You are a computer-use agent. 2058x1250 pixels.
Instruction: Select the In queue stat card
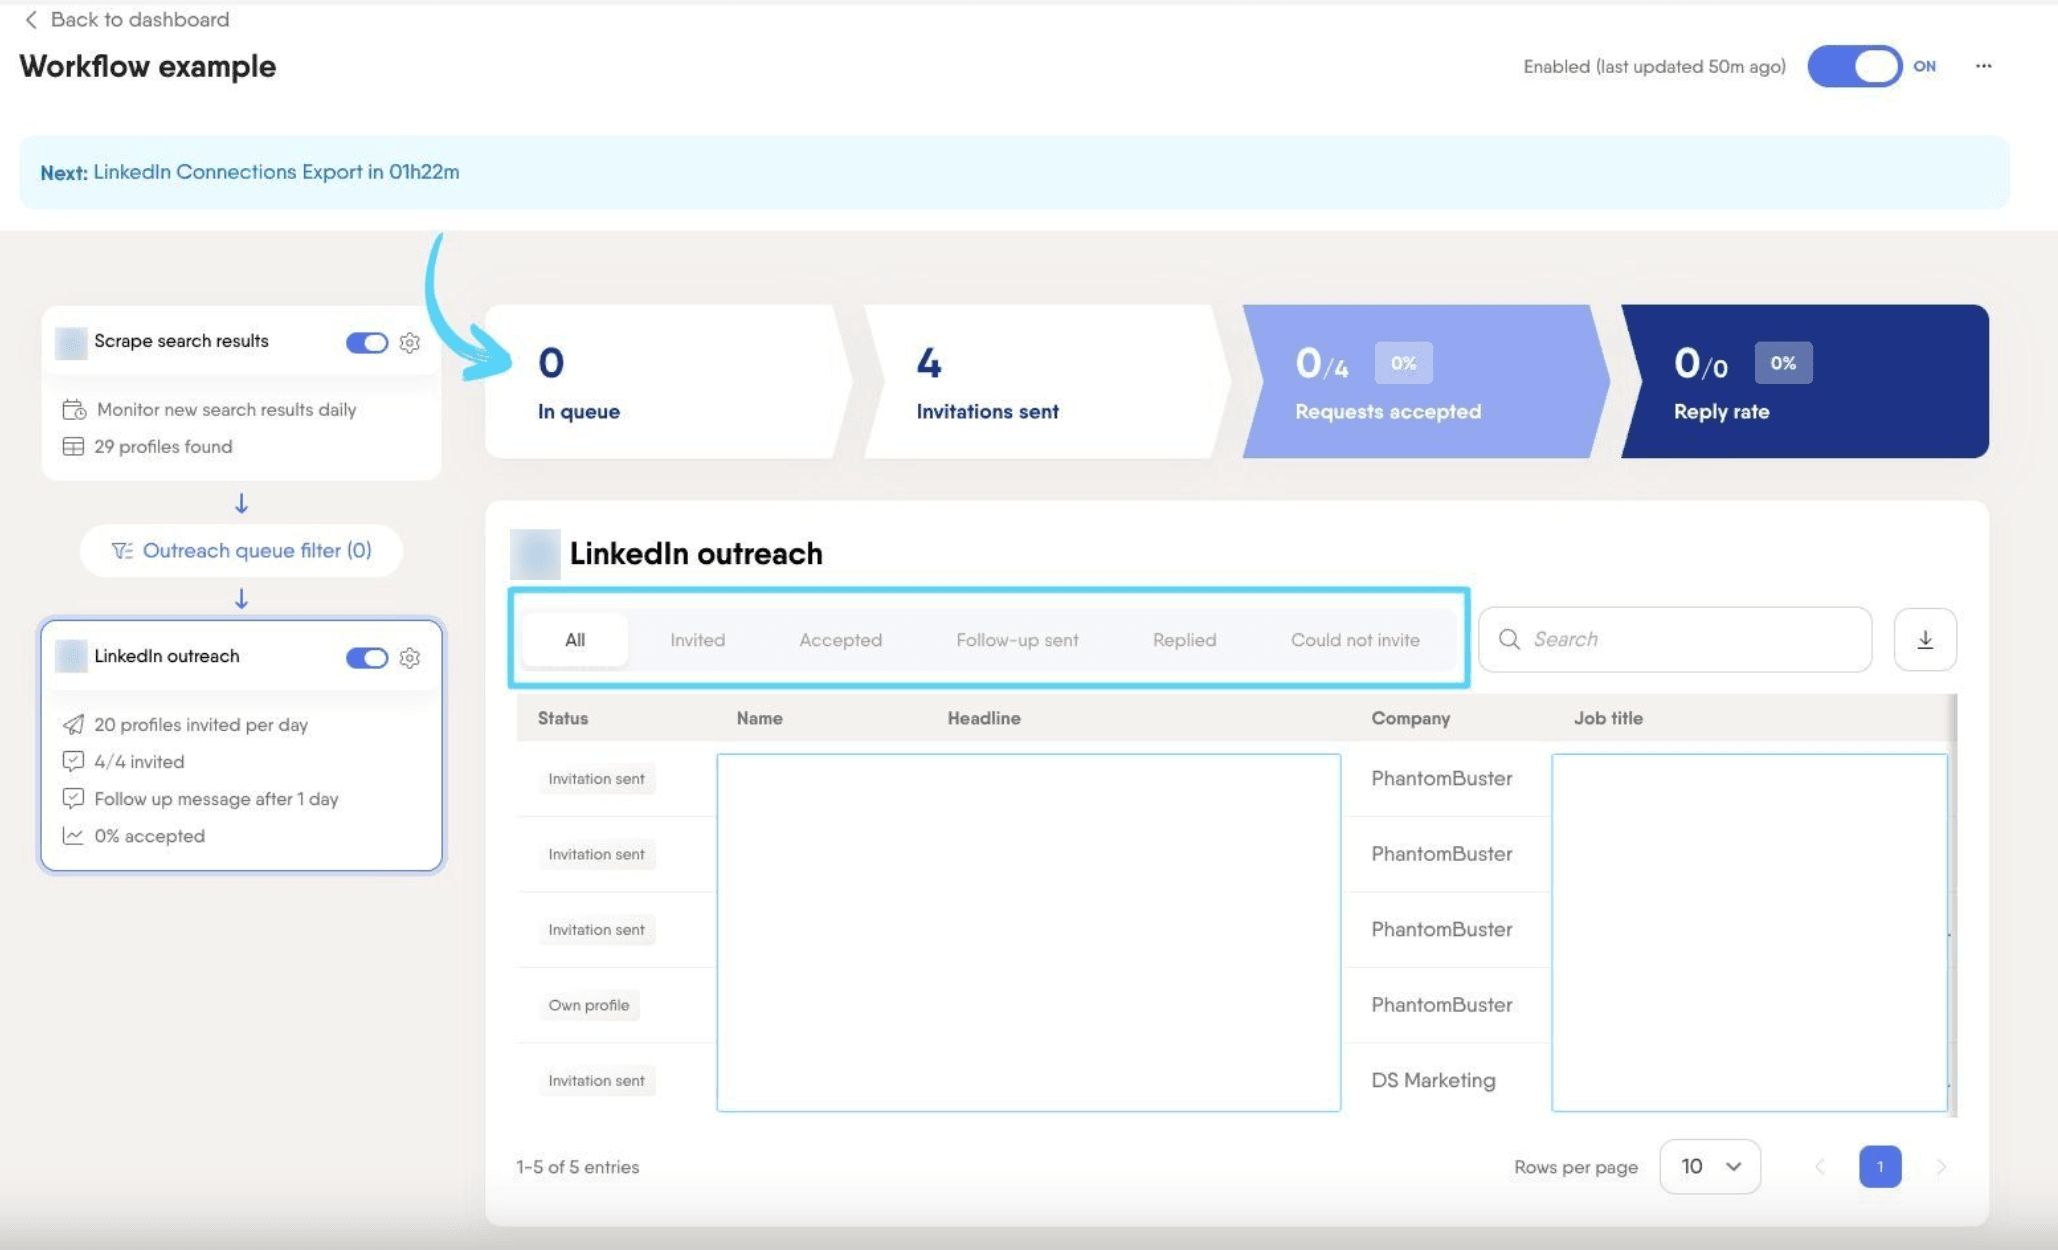(x=668, y=381)
